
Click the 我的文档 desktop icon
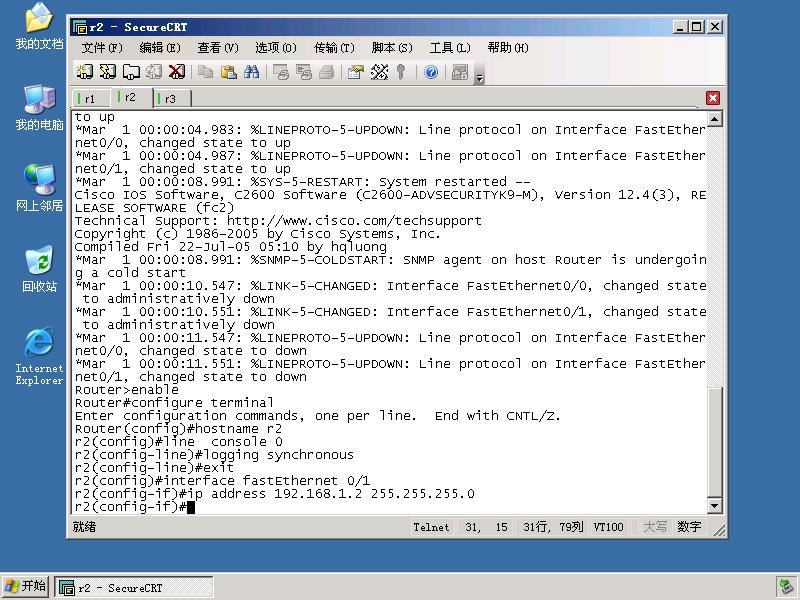39,27
